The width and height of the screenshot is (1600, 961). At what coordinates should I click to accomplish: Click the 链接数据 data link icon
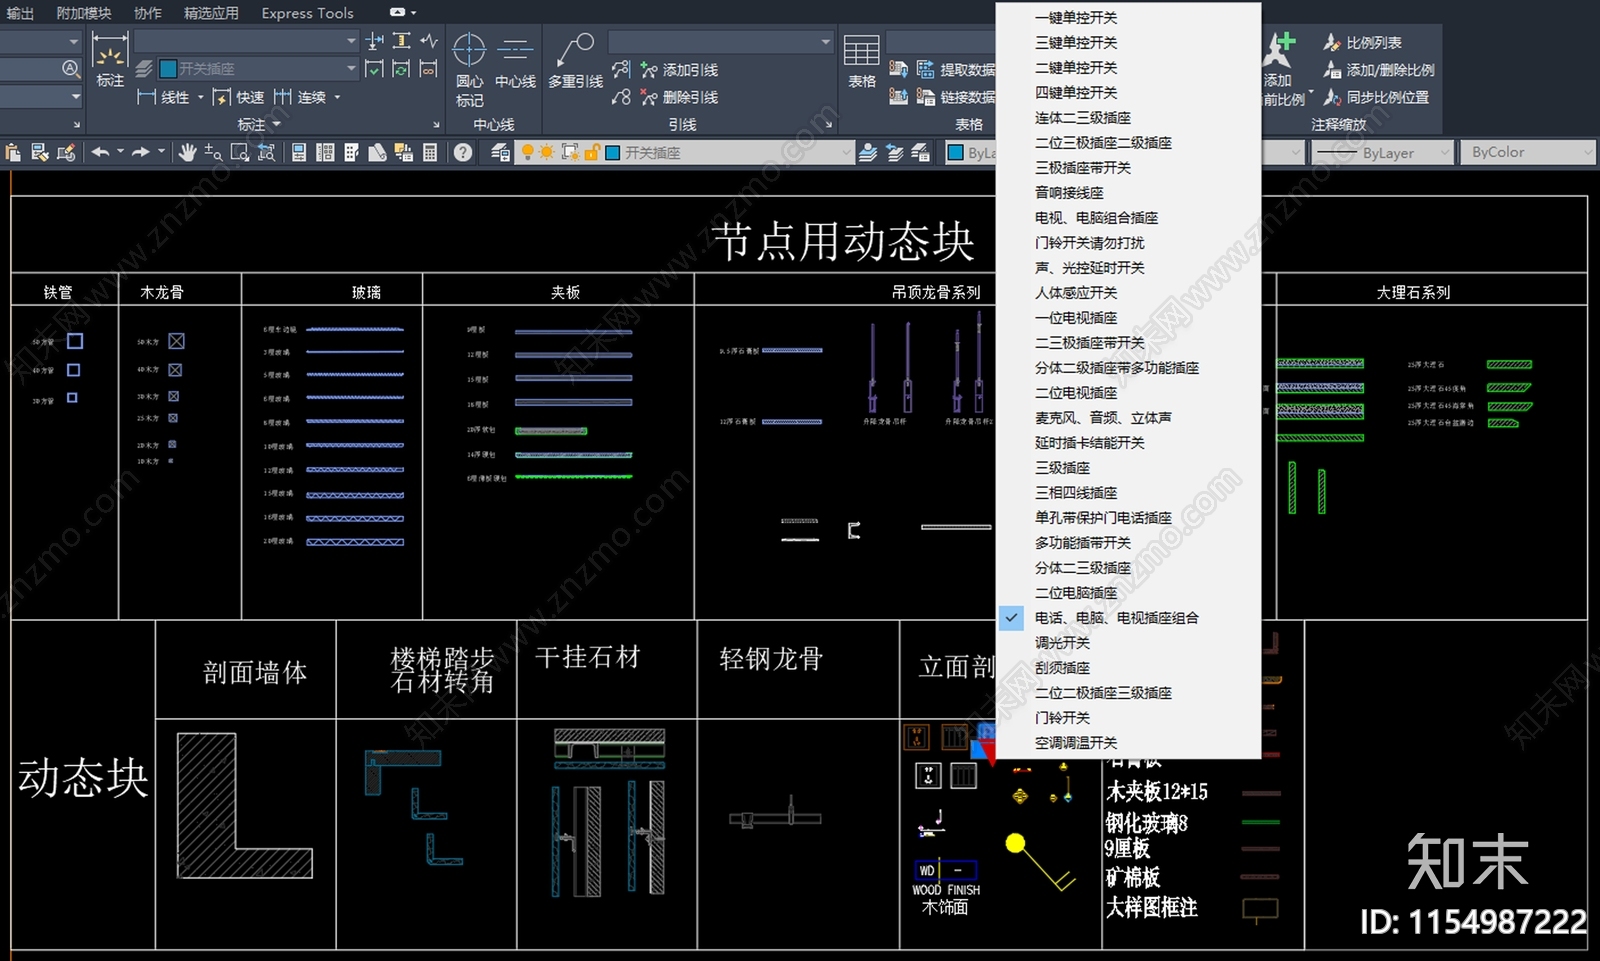pyautogui.click(x=925, y=96)
